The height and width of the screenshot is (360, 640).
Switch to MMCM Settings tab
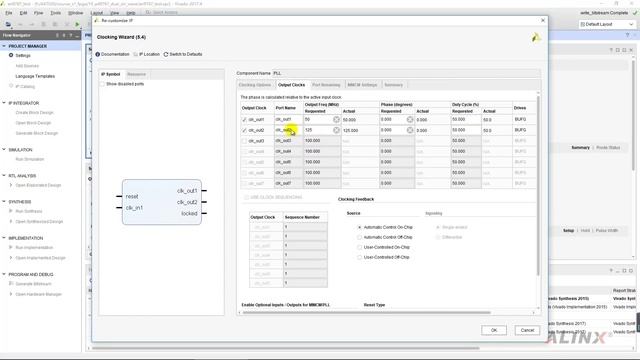[x=362, y=85]
